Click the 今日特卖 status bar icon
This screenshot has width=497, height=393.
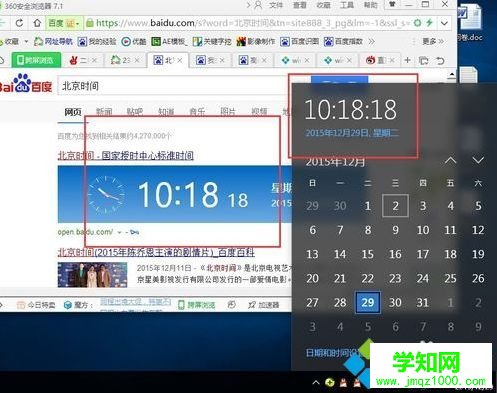21,305
